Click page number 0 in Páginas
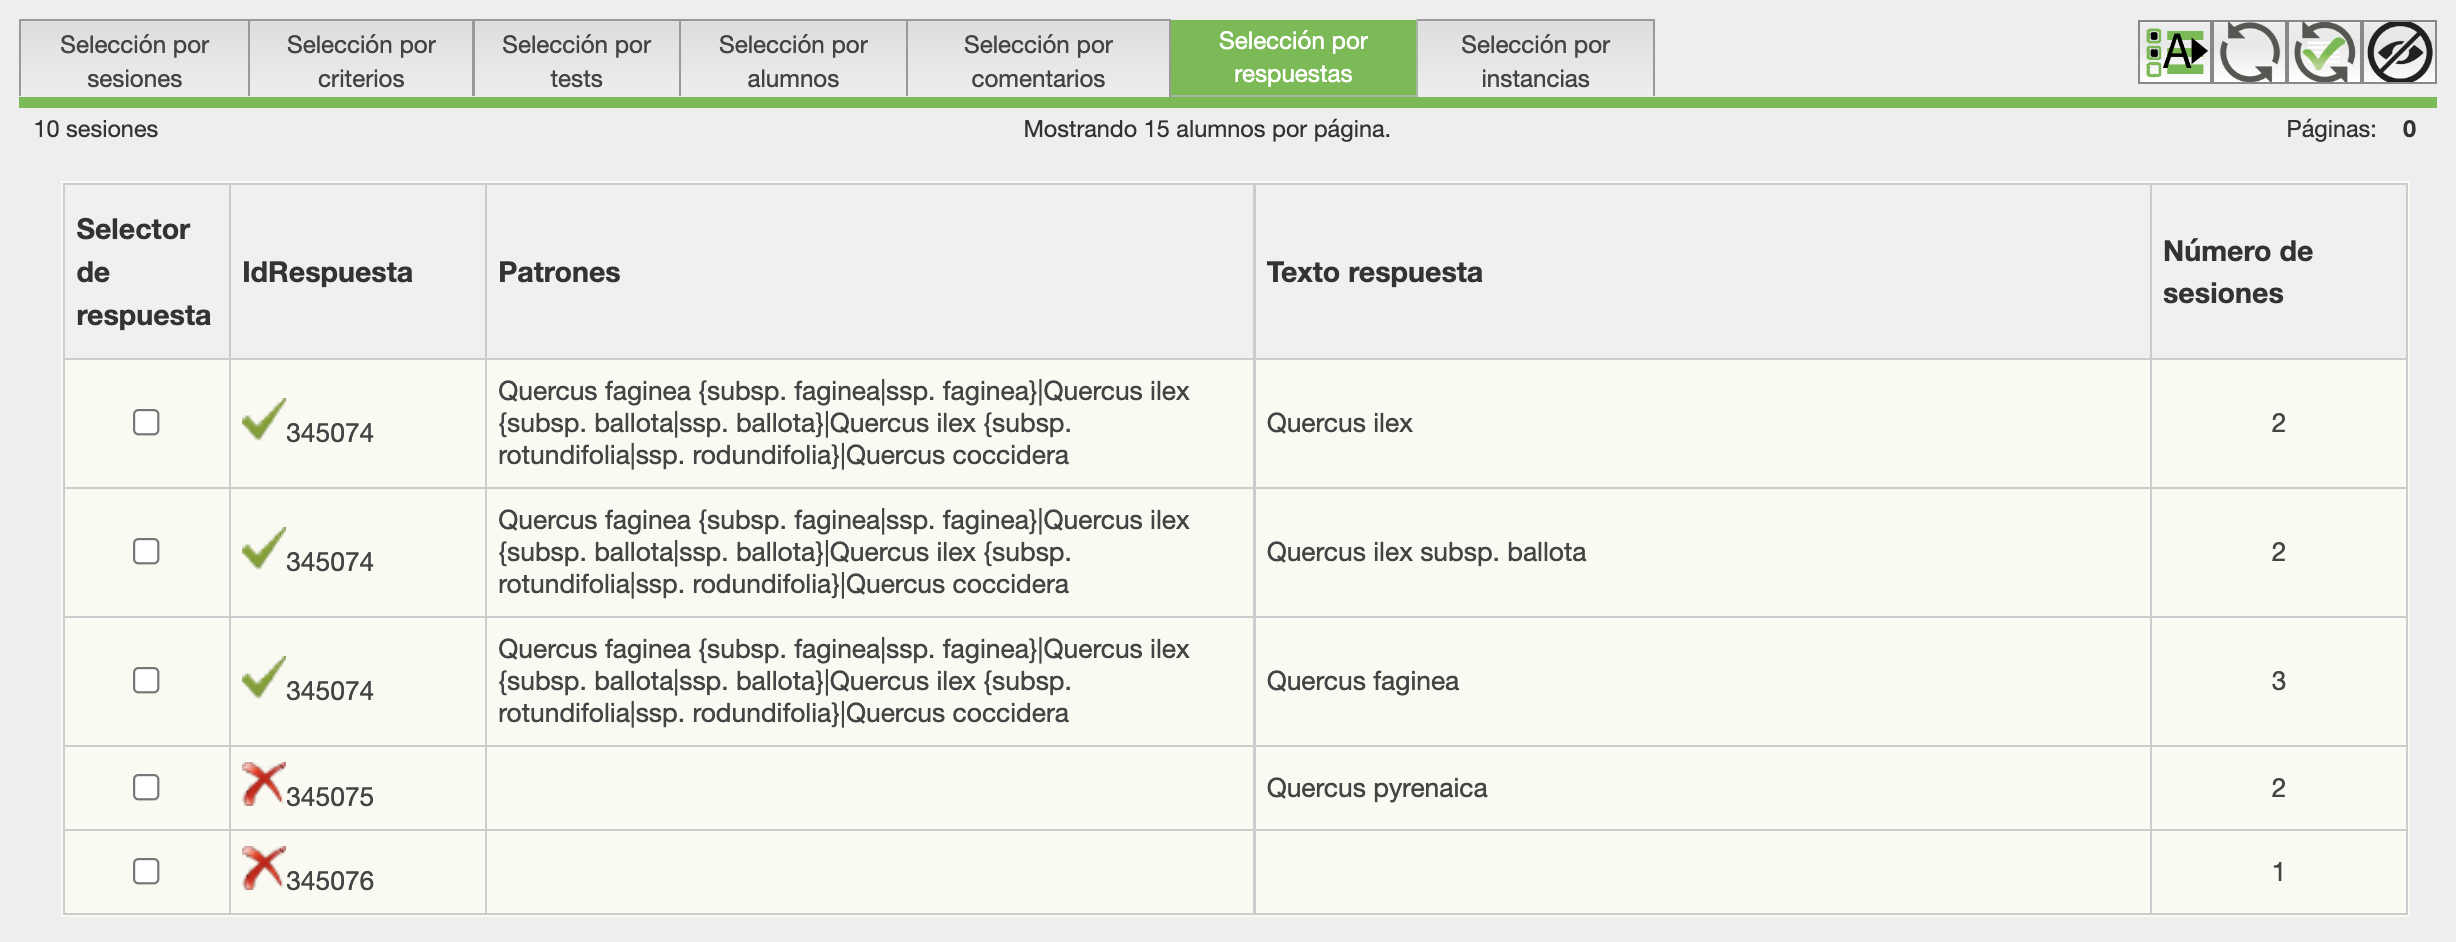Image resolution: width=2456 pixels, height=942 pixels. click(x=2409, y=129)
